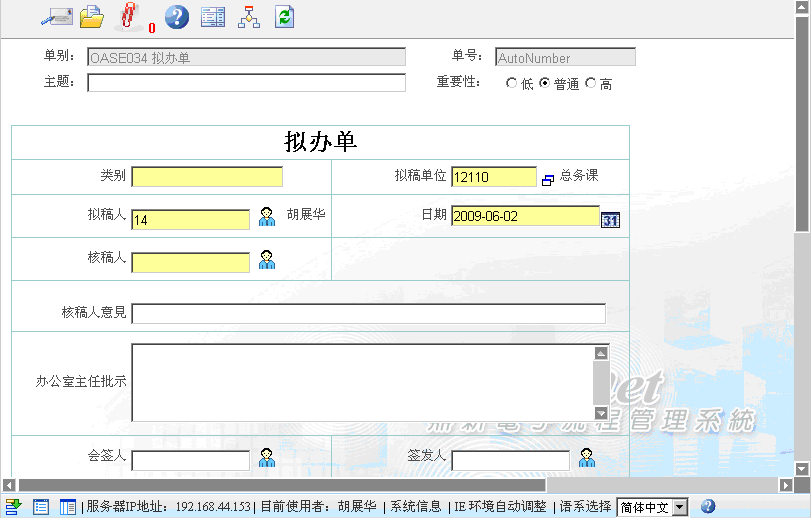Open the calendar picker for 日期
The width and height of the screenshot is (811, 518).
pos(610,219)
